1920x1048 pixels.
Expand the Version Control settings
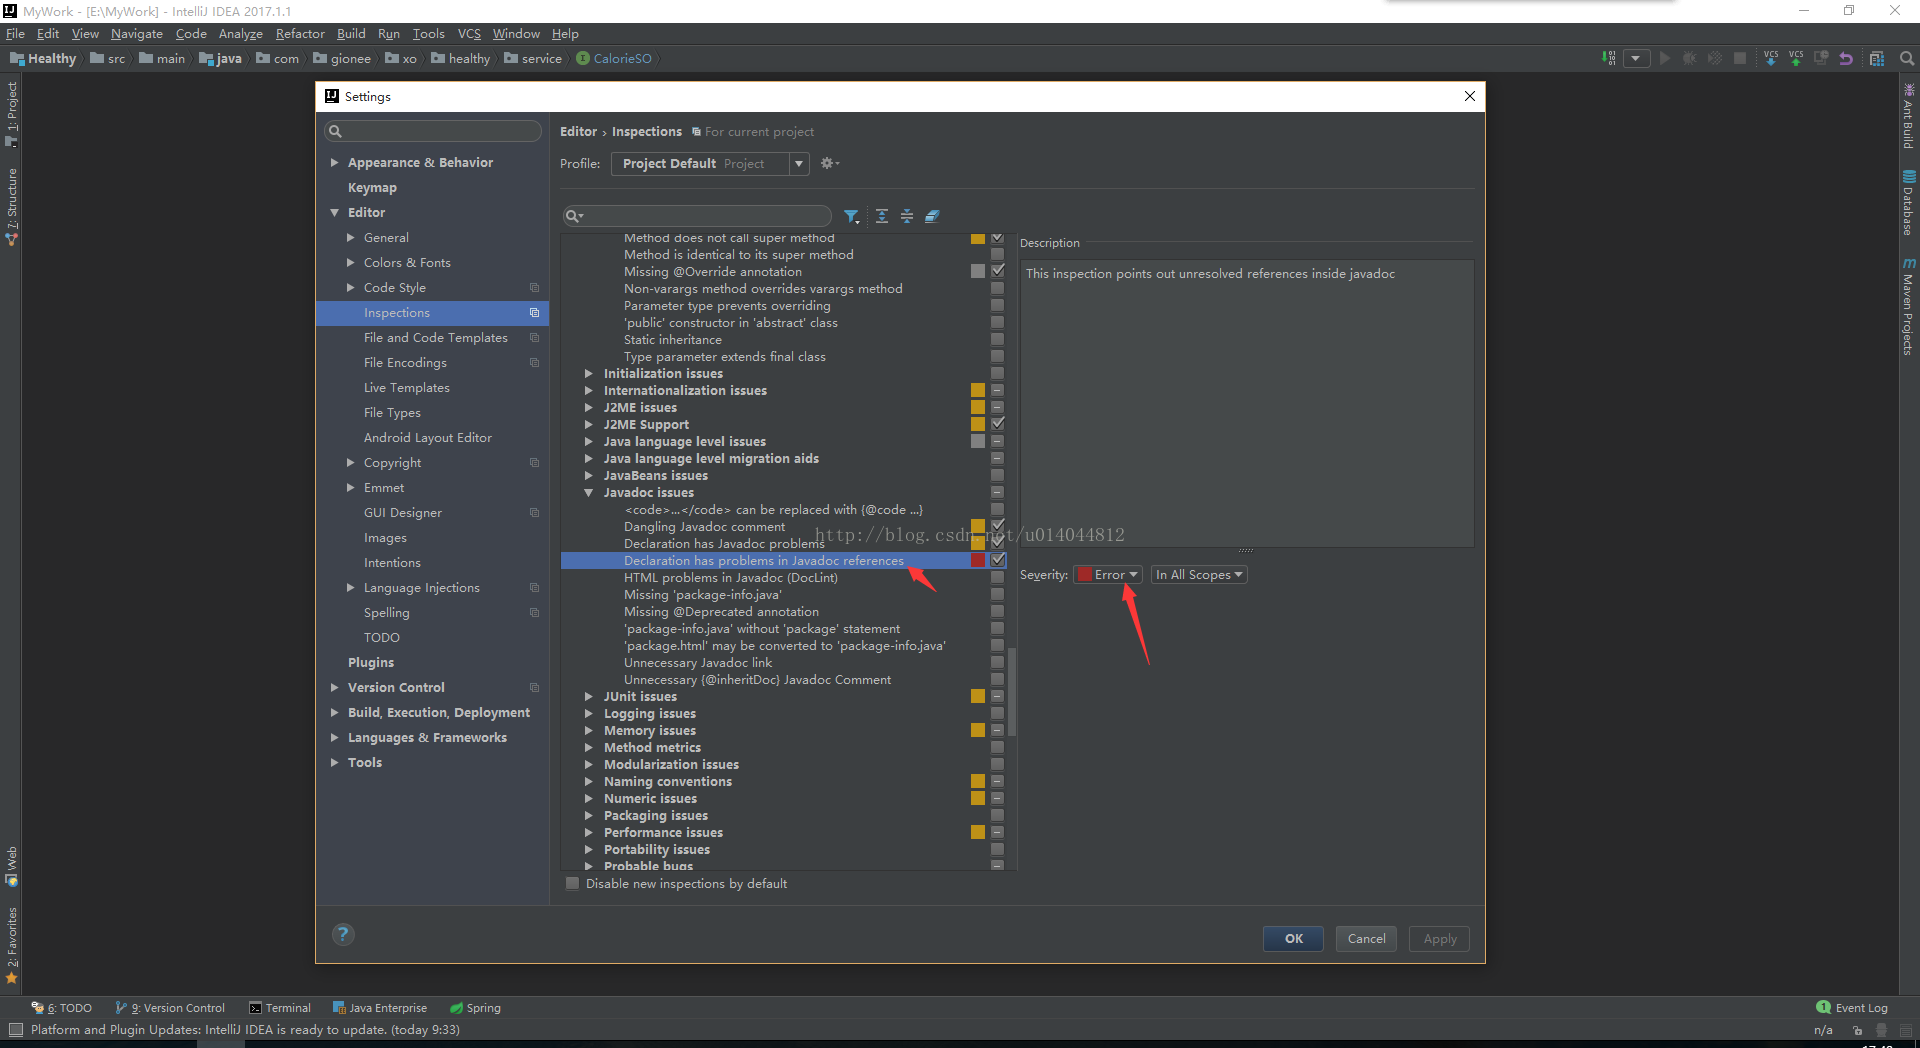tap(335, 687)
